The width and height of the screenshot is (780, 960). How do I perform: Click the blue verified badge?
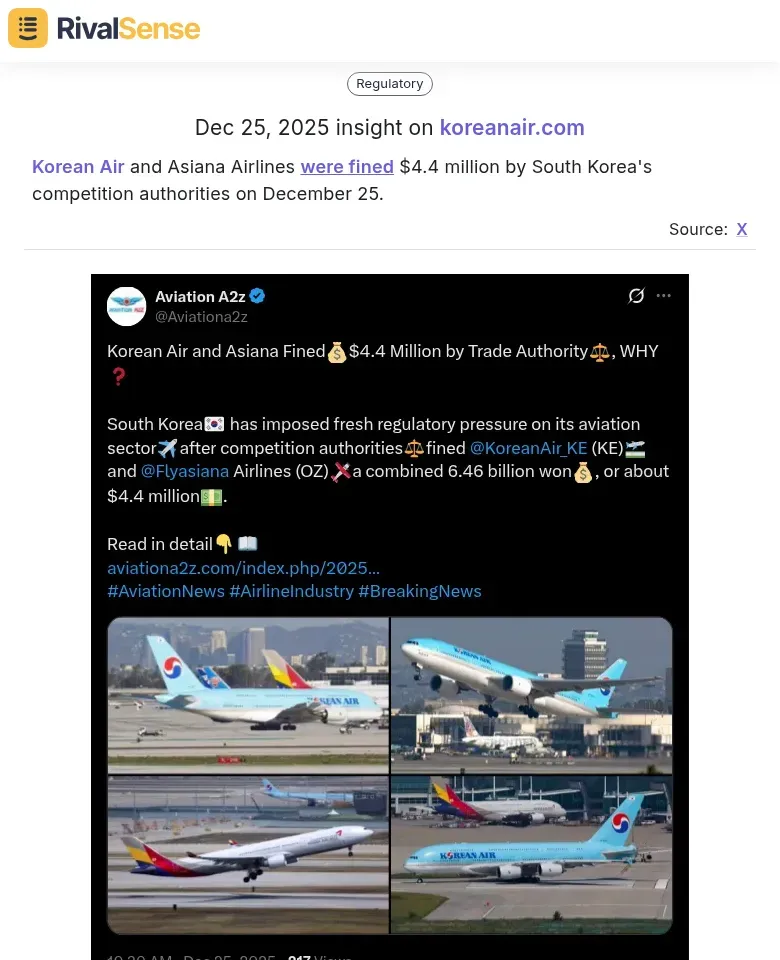(257, 296)
